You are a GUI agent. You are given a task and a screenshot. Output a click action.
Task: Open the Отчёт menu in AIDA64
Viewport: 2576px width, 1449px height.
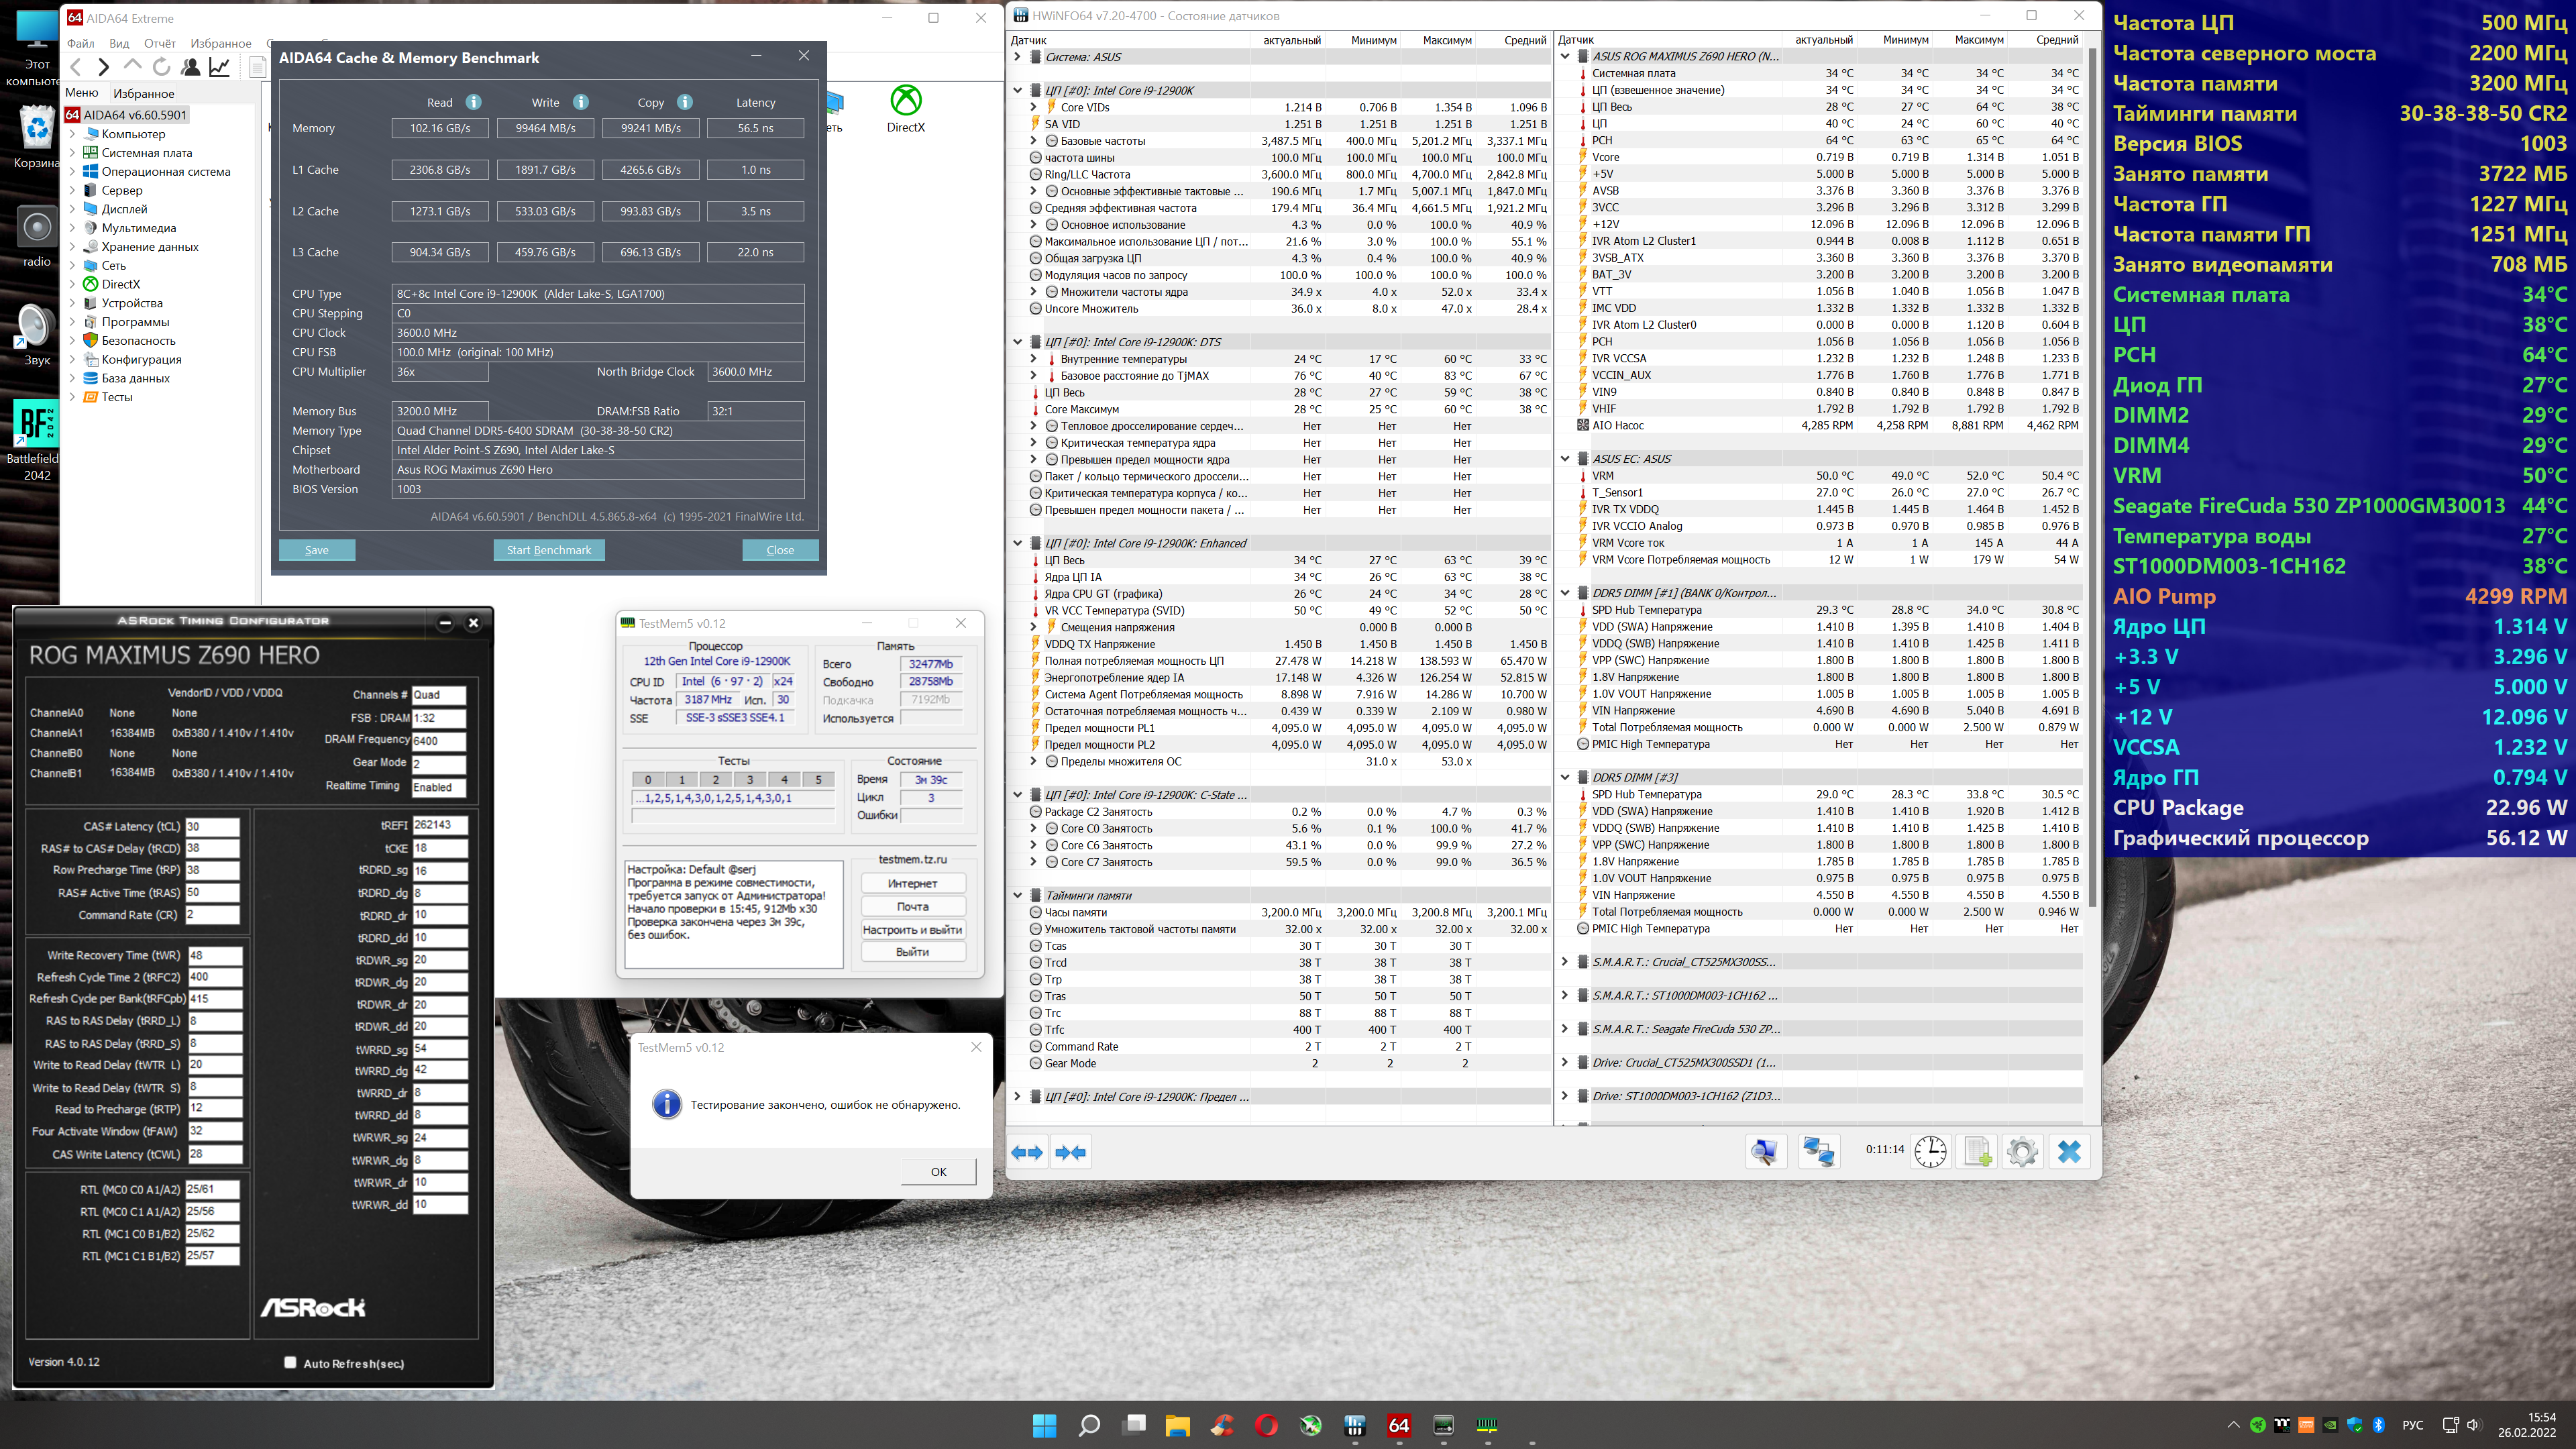[x=159, y=43]
